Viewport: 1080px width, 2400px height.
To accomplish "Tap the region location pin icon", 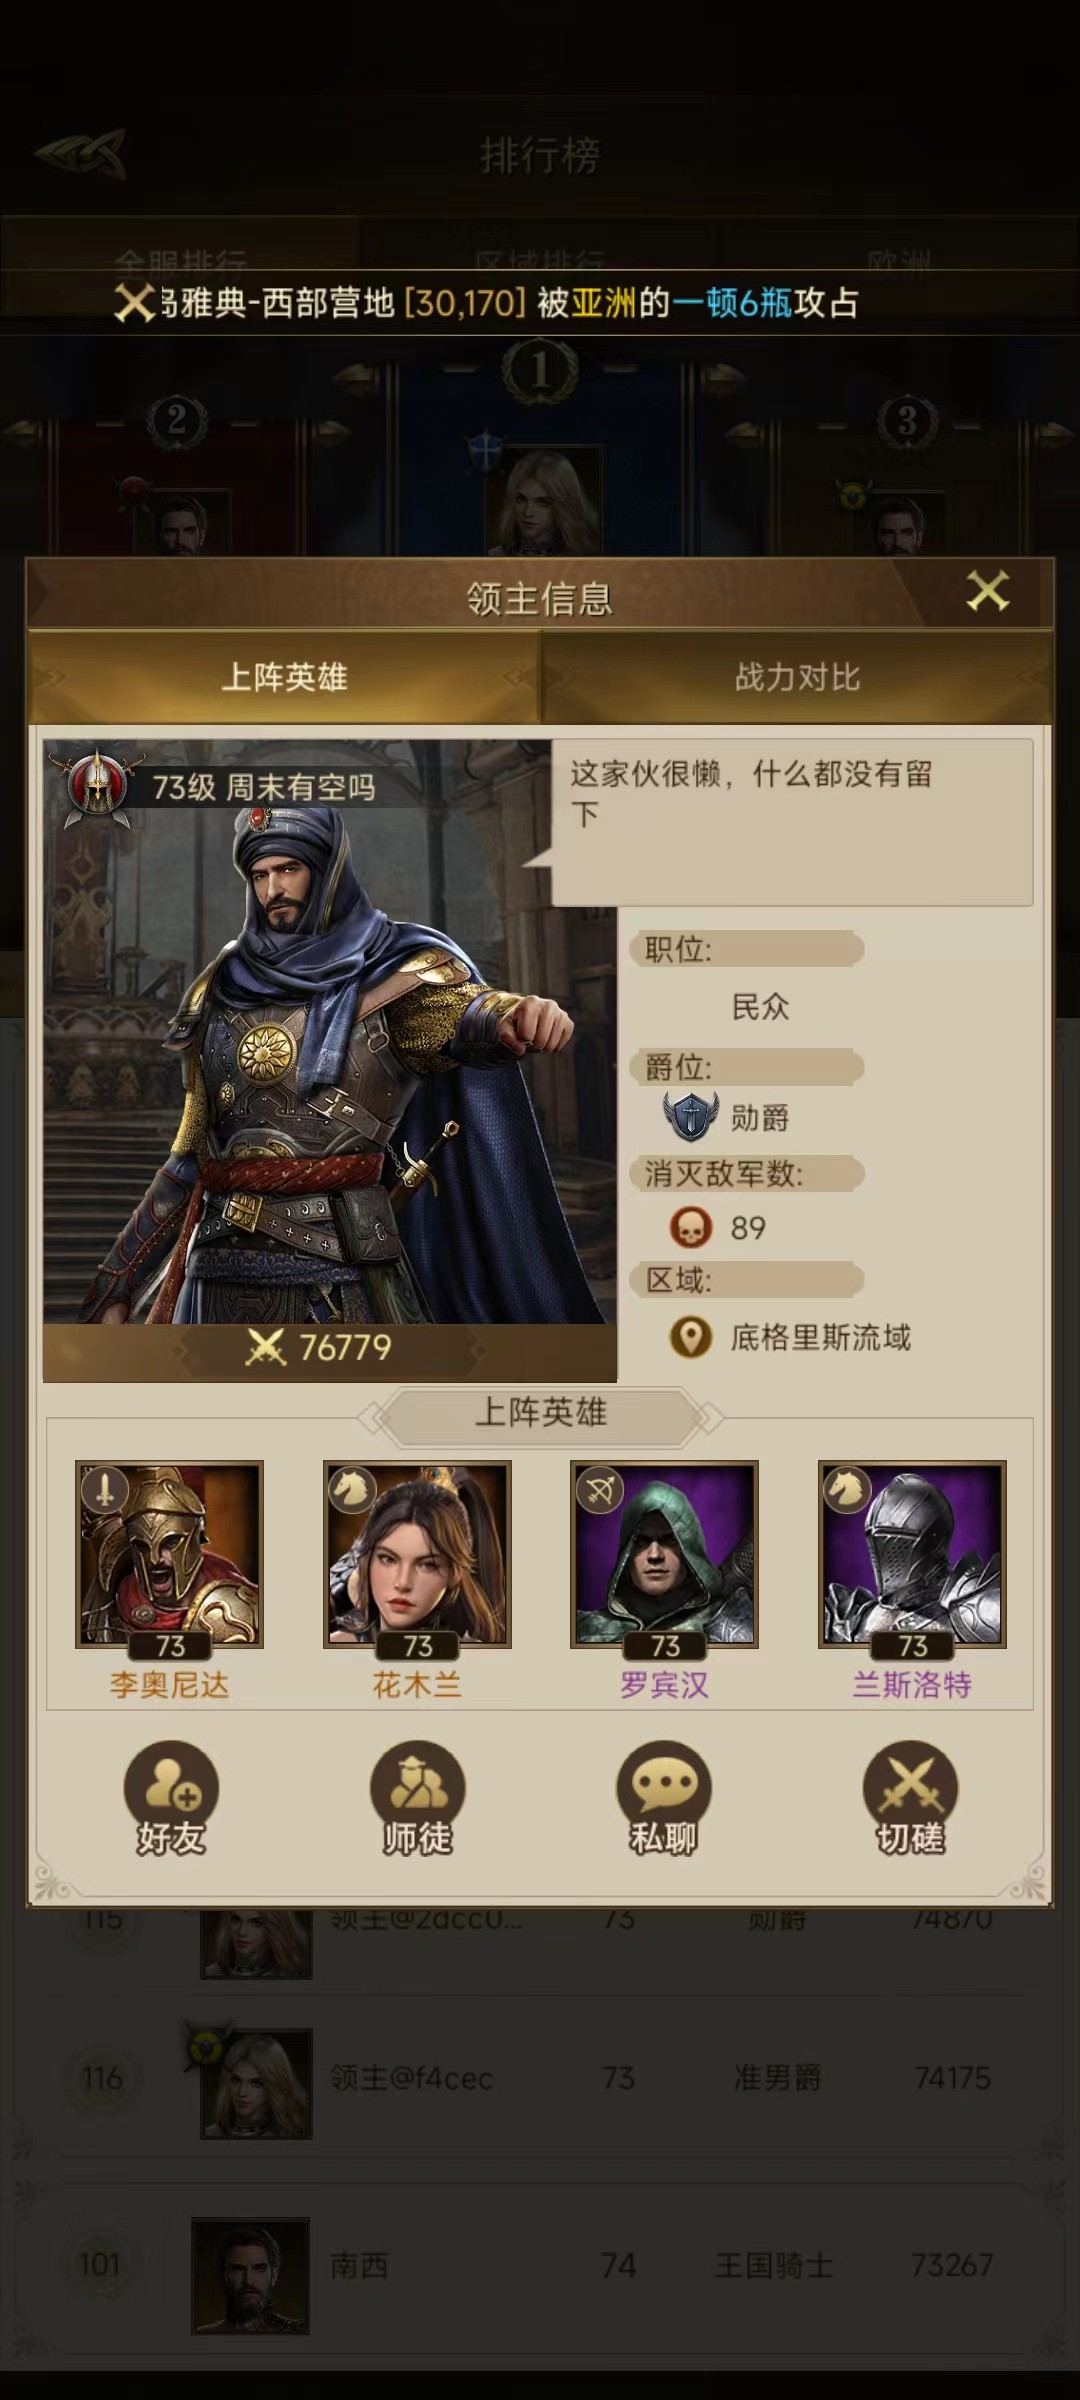I will 690,1337.
